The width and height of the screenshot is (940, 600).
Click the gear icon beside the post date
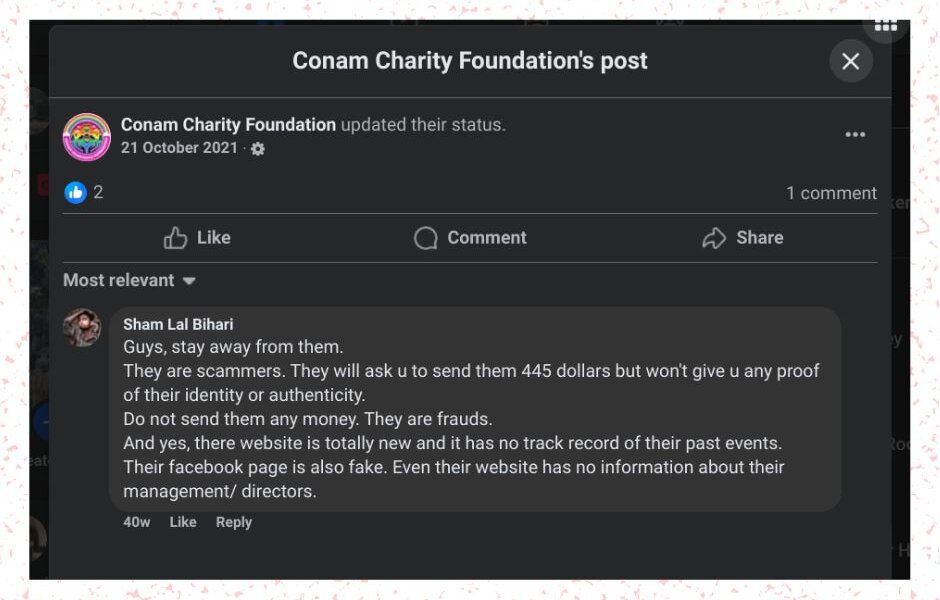(x=258, y=149)
